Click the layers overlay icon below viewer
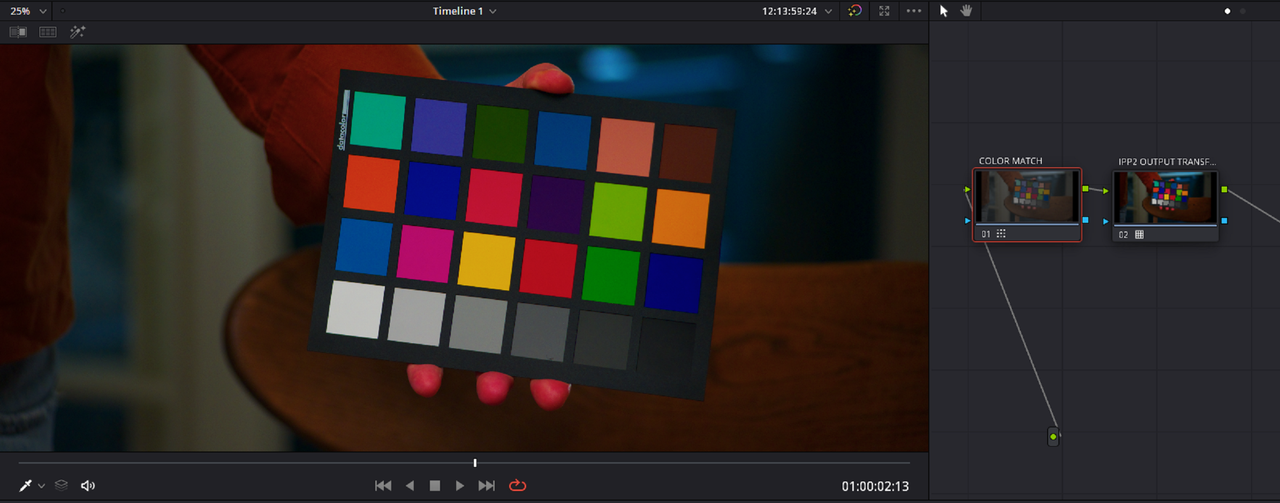Viewport: 1280px width, 503px height. pos(61,485)
